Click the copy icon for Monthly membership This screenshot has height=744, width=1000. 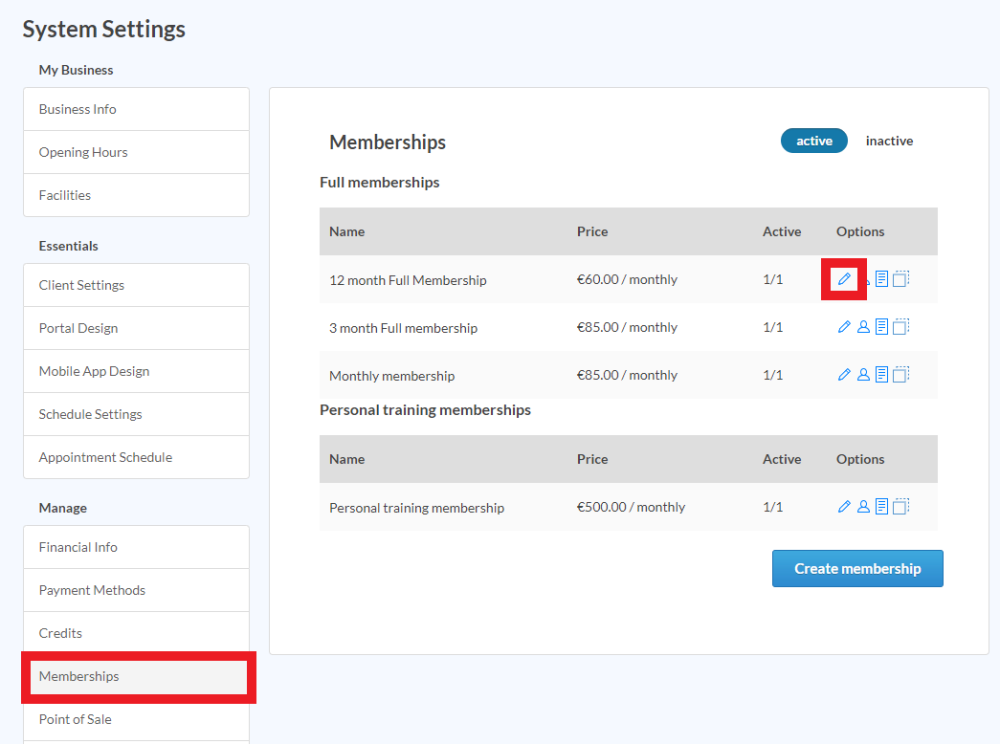901,375
